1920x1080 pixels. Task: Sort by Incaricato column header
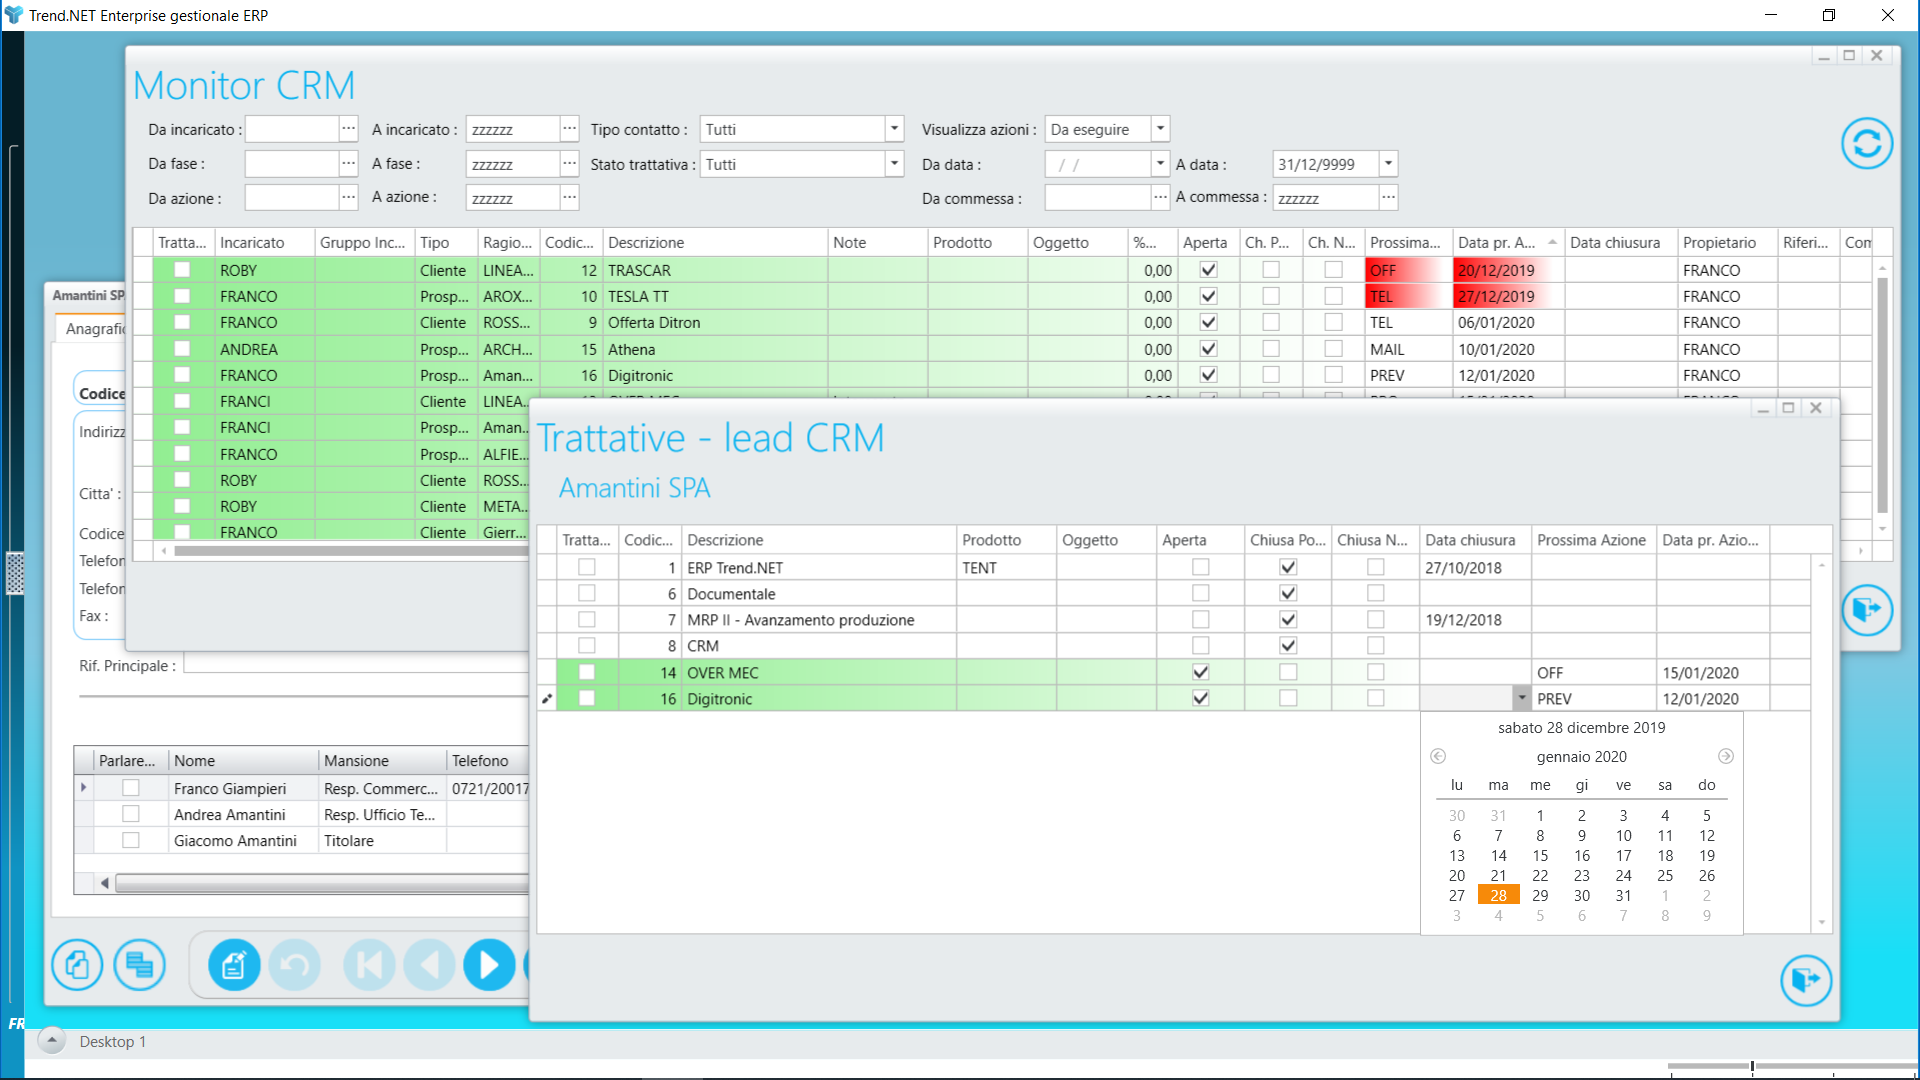click(x=252, y=243)
